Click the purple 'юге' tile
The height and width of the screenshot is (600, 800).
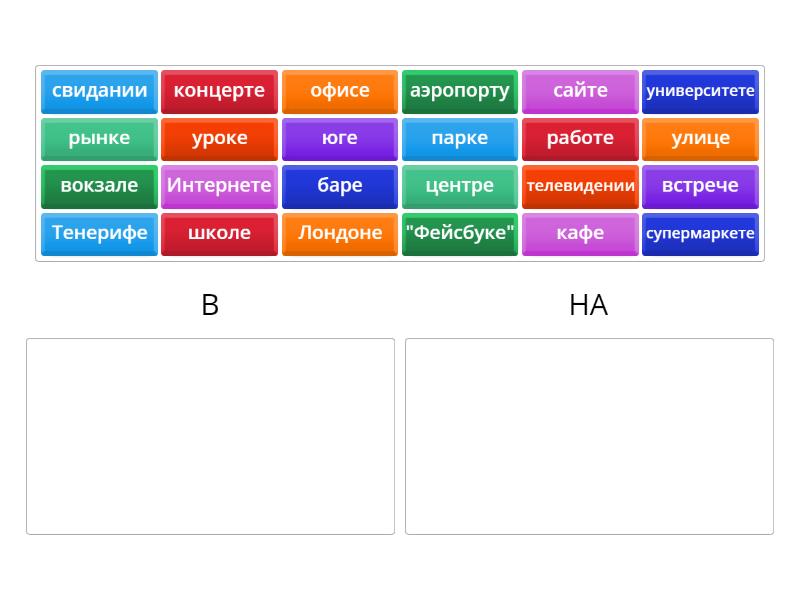pos(340,139)
